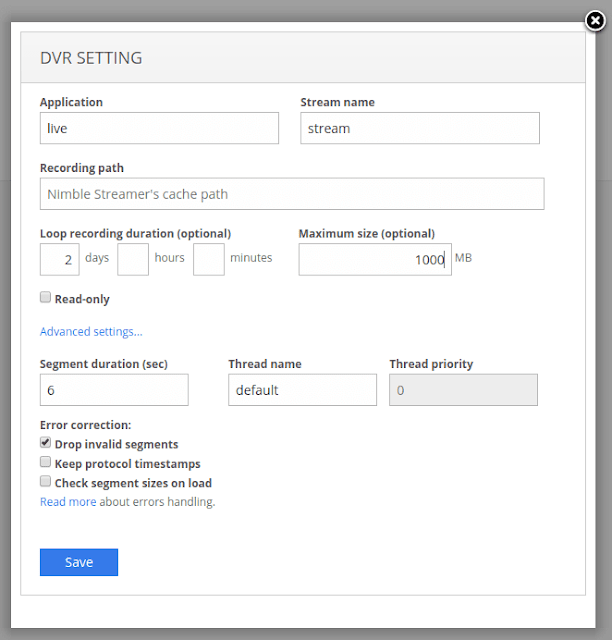Enable the Read-only checkbox
Image resolution: width=612 pixels, height=640 pixels.
click(x=45, y=298)
